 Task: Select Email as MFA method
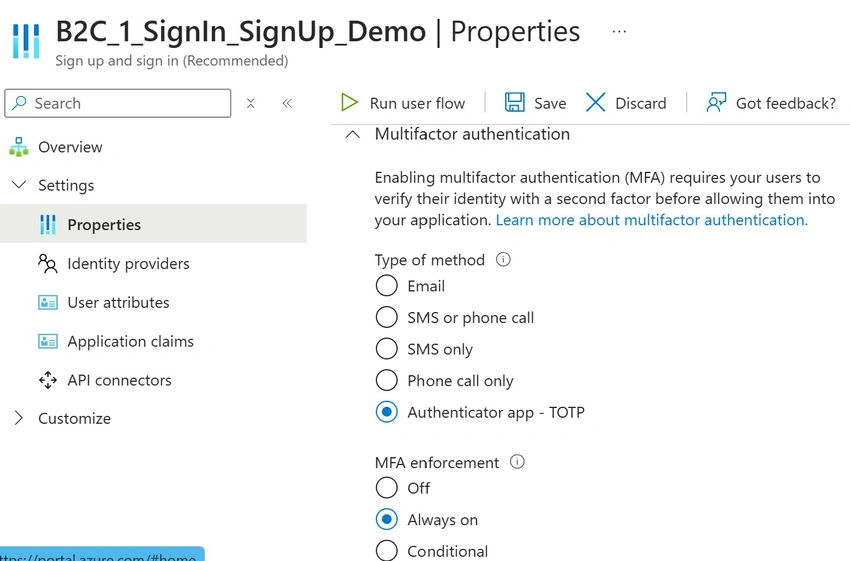(x=387, y=286)
